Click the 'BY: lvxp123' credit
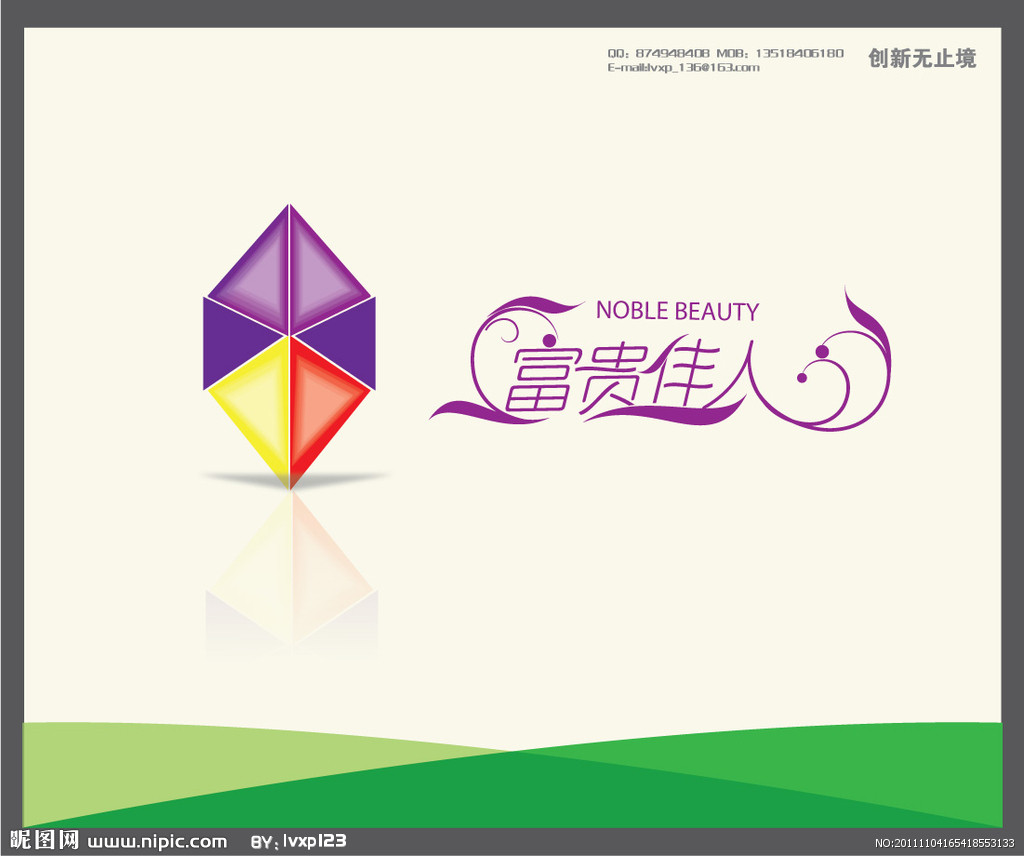Screen dimensions: 1024x856 (x=298, y=841)
